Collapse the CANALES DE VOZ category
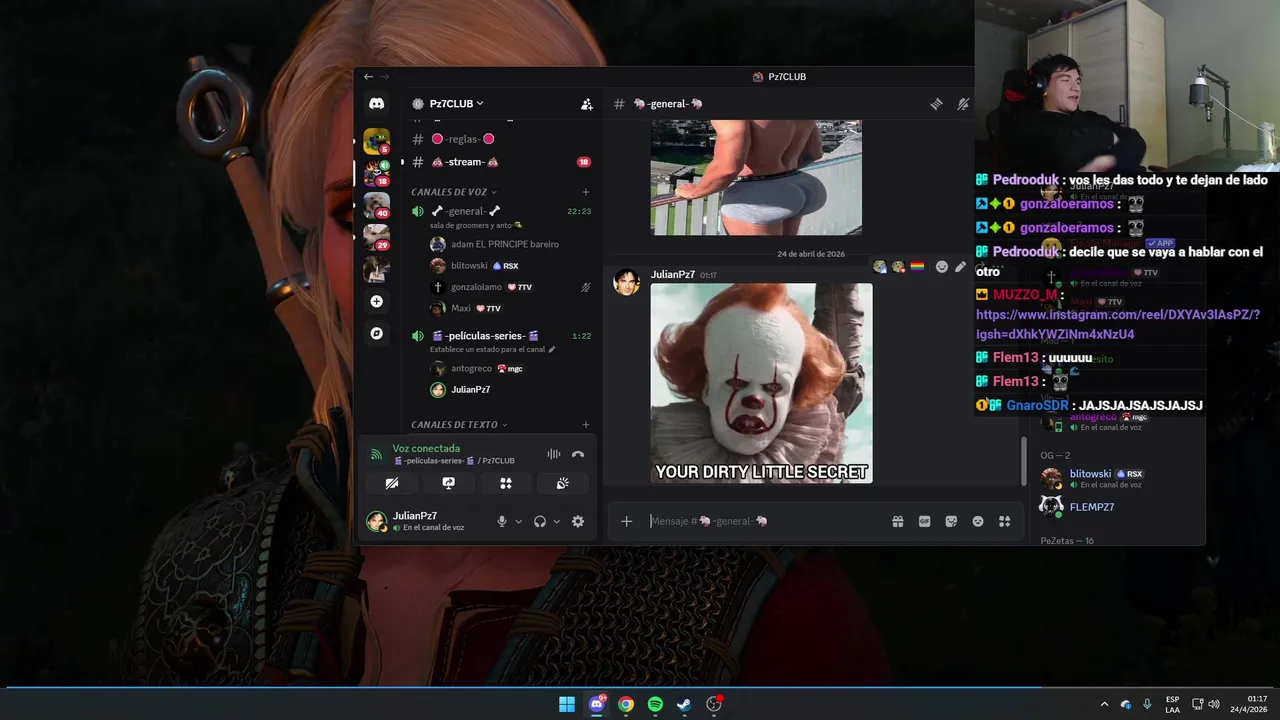This screenshot has width=1280, height=720. 454,192
